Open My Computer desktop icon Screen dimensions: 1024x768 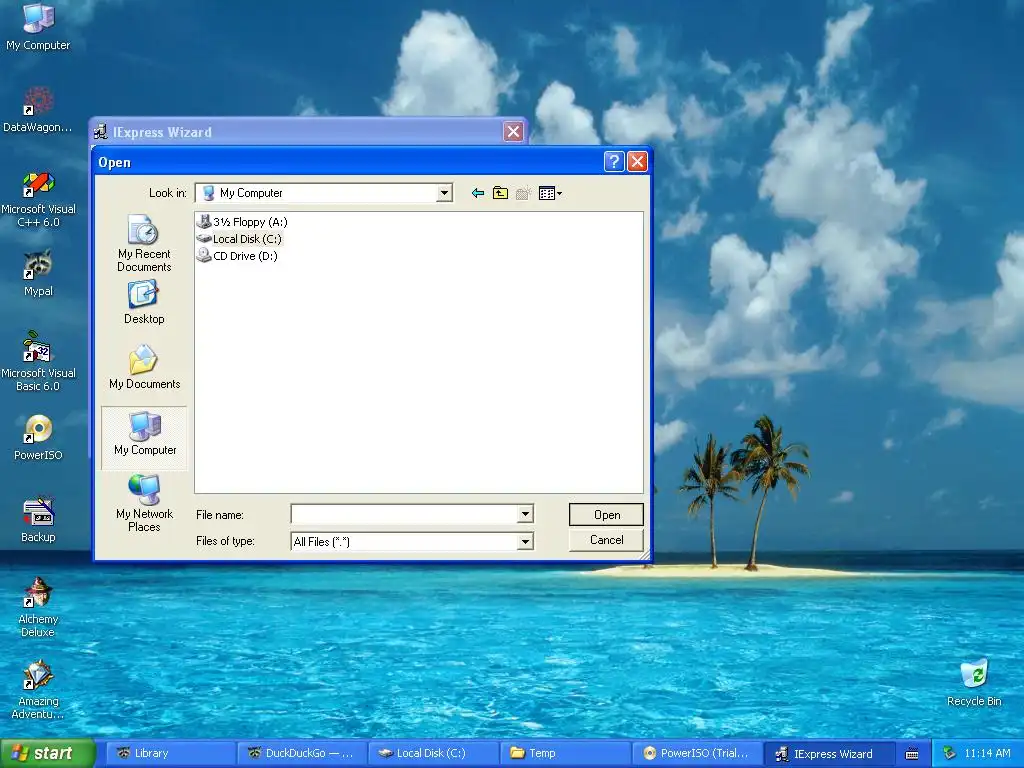(x=38, y=26)
